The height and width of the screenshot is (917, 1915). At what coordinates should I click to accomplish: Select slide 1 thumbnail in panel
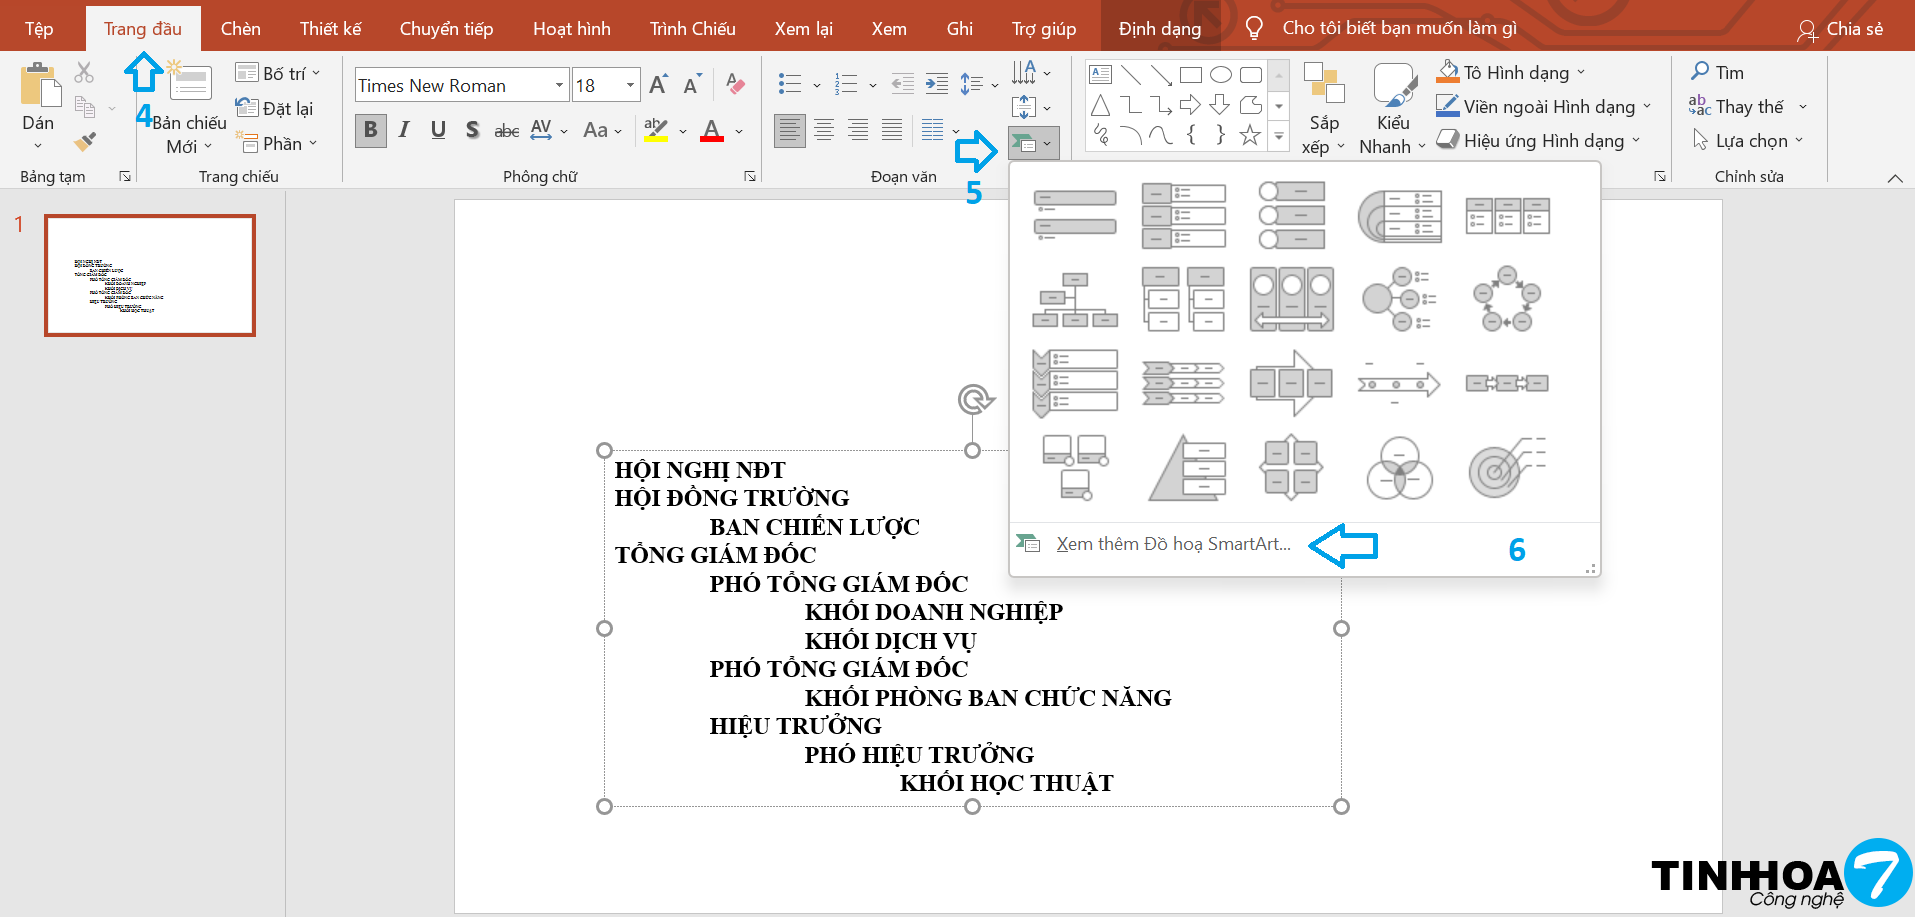click(150, 275)
